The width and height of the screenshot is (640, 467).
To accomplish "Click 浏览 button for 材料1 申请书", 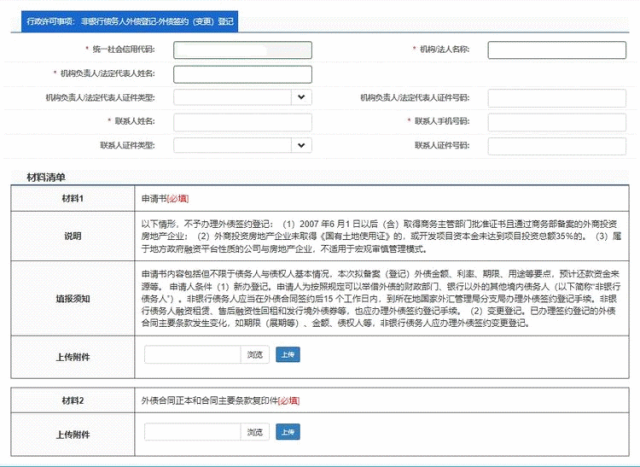I will (x=255, y=355).
